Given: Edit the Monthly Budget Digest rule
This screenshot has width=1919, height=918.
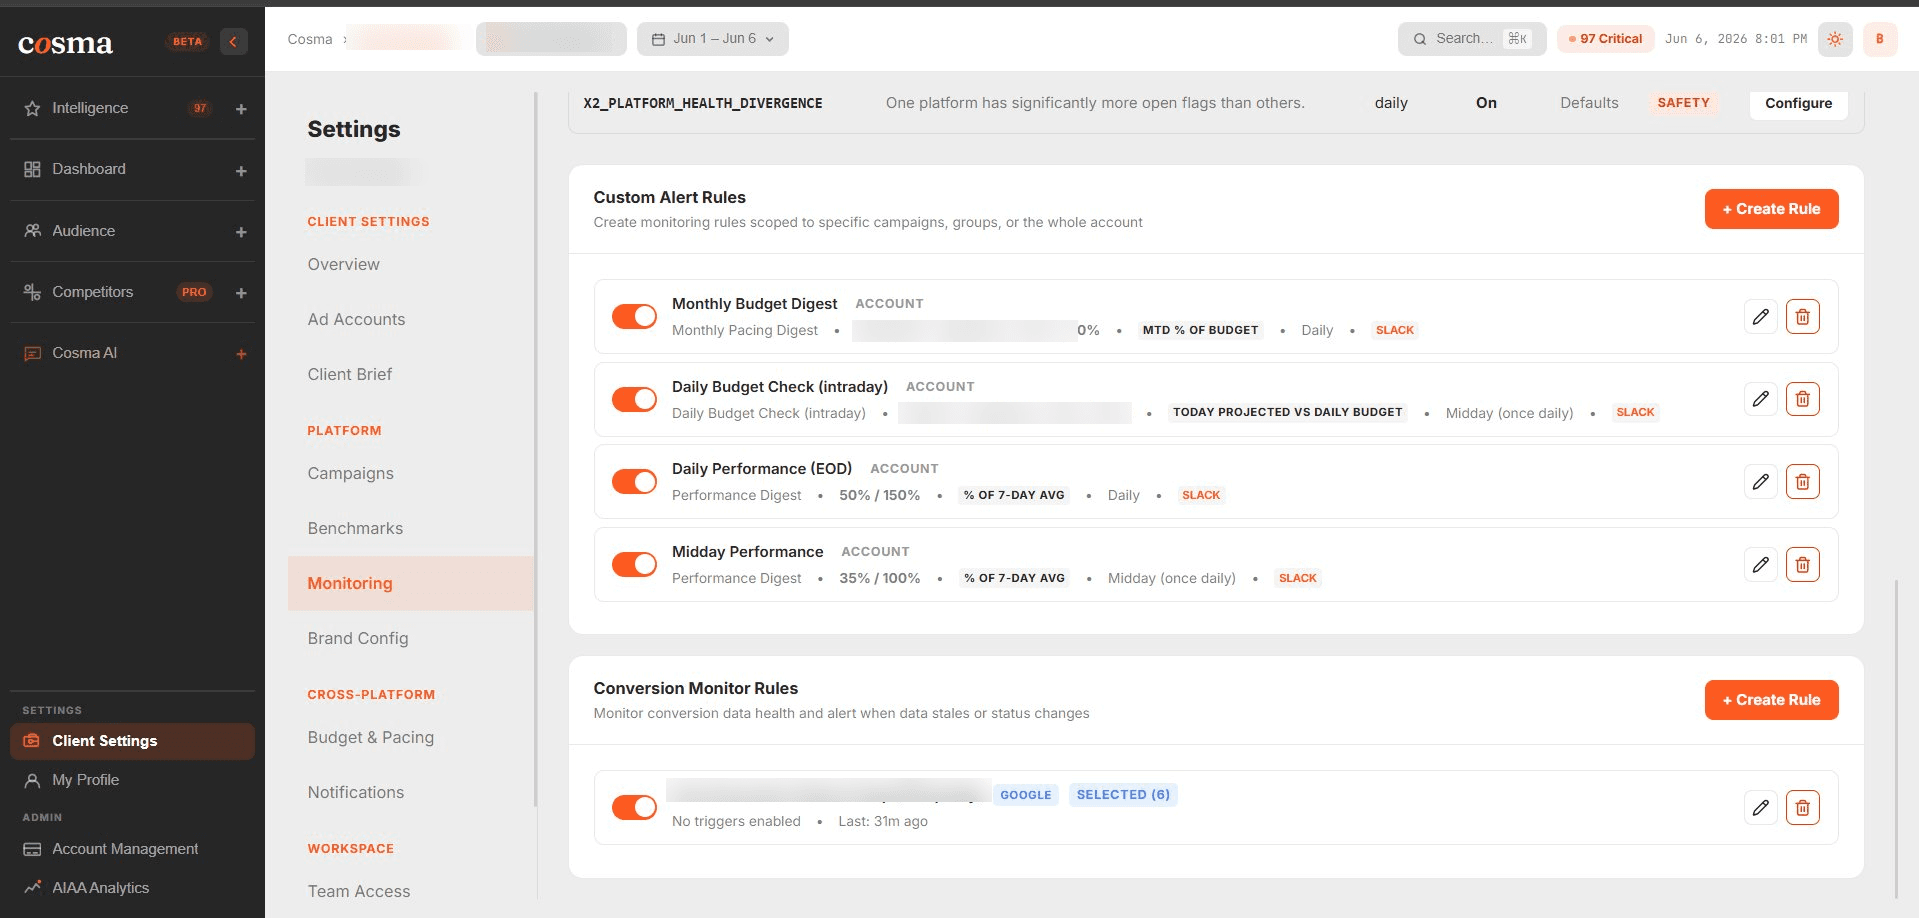Looking at the screenshot, I should click(1761, 317).
